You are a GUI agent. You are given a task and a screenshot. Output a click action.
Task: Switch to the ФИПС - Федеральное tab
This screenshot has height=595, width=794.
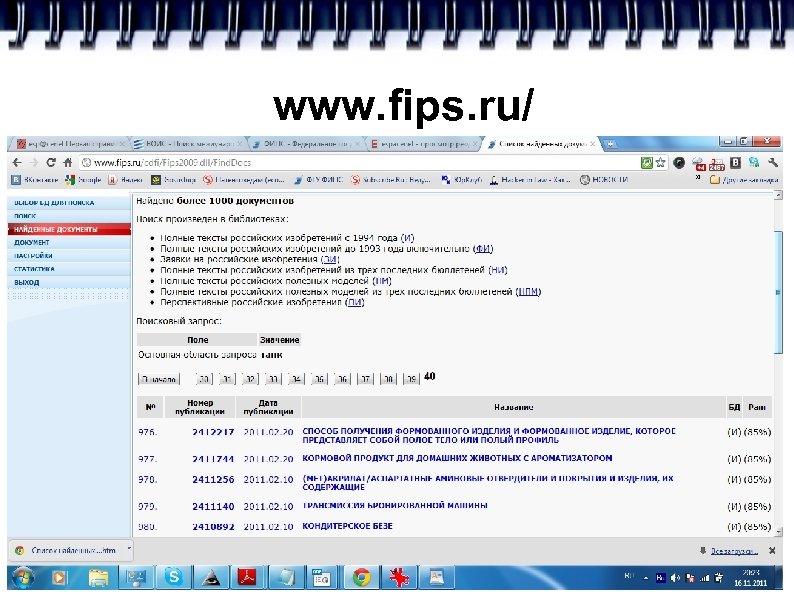click(306, 144)
